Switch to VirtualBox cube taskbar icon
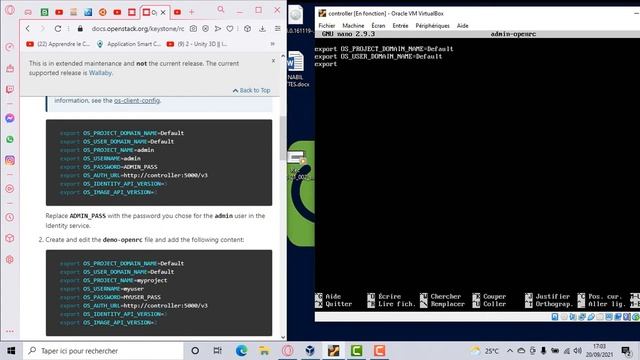Screen dimensions: 640x360 pyautogui.click(x=310, y=351)
